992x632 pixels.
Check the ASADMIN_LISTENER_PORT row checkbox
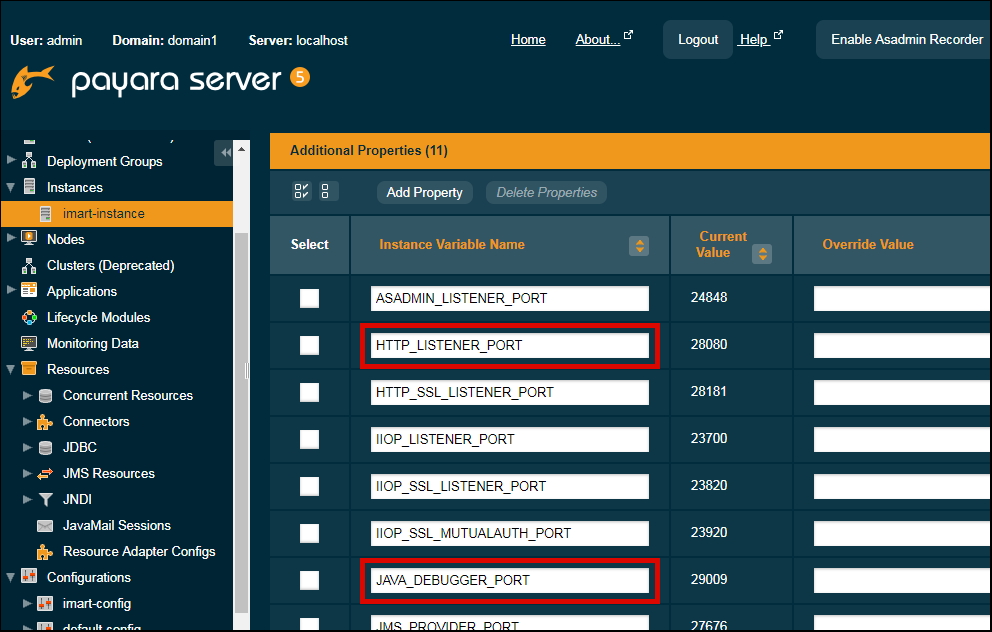(310, 298)
